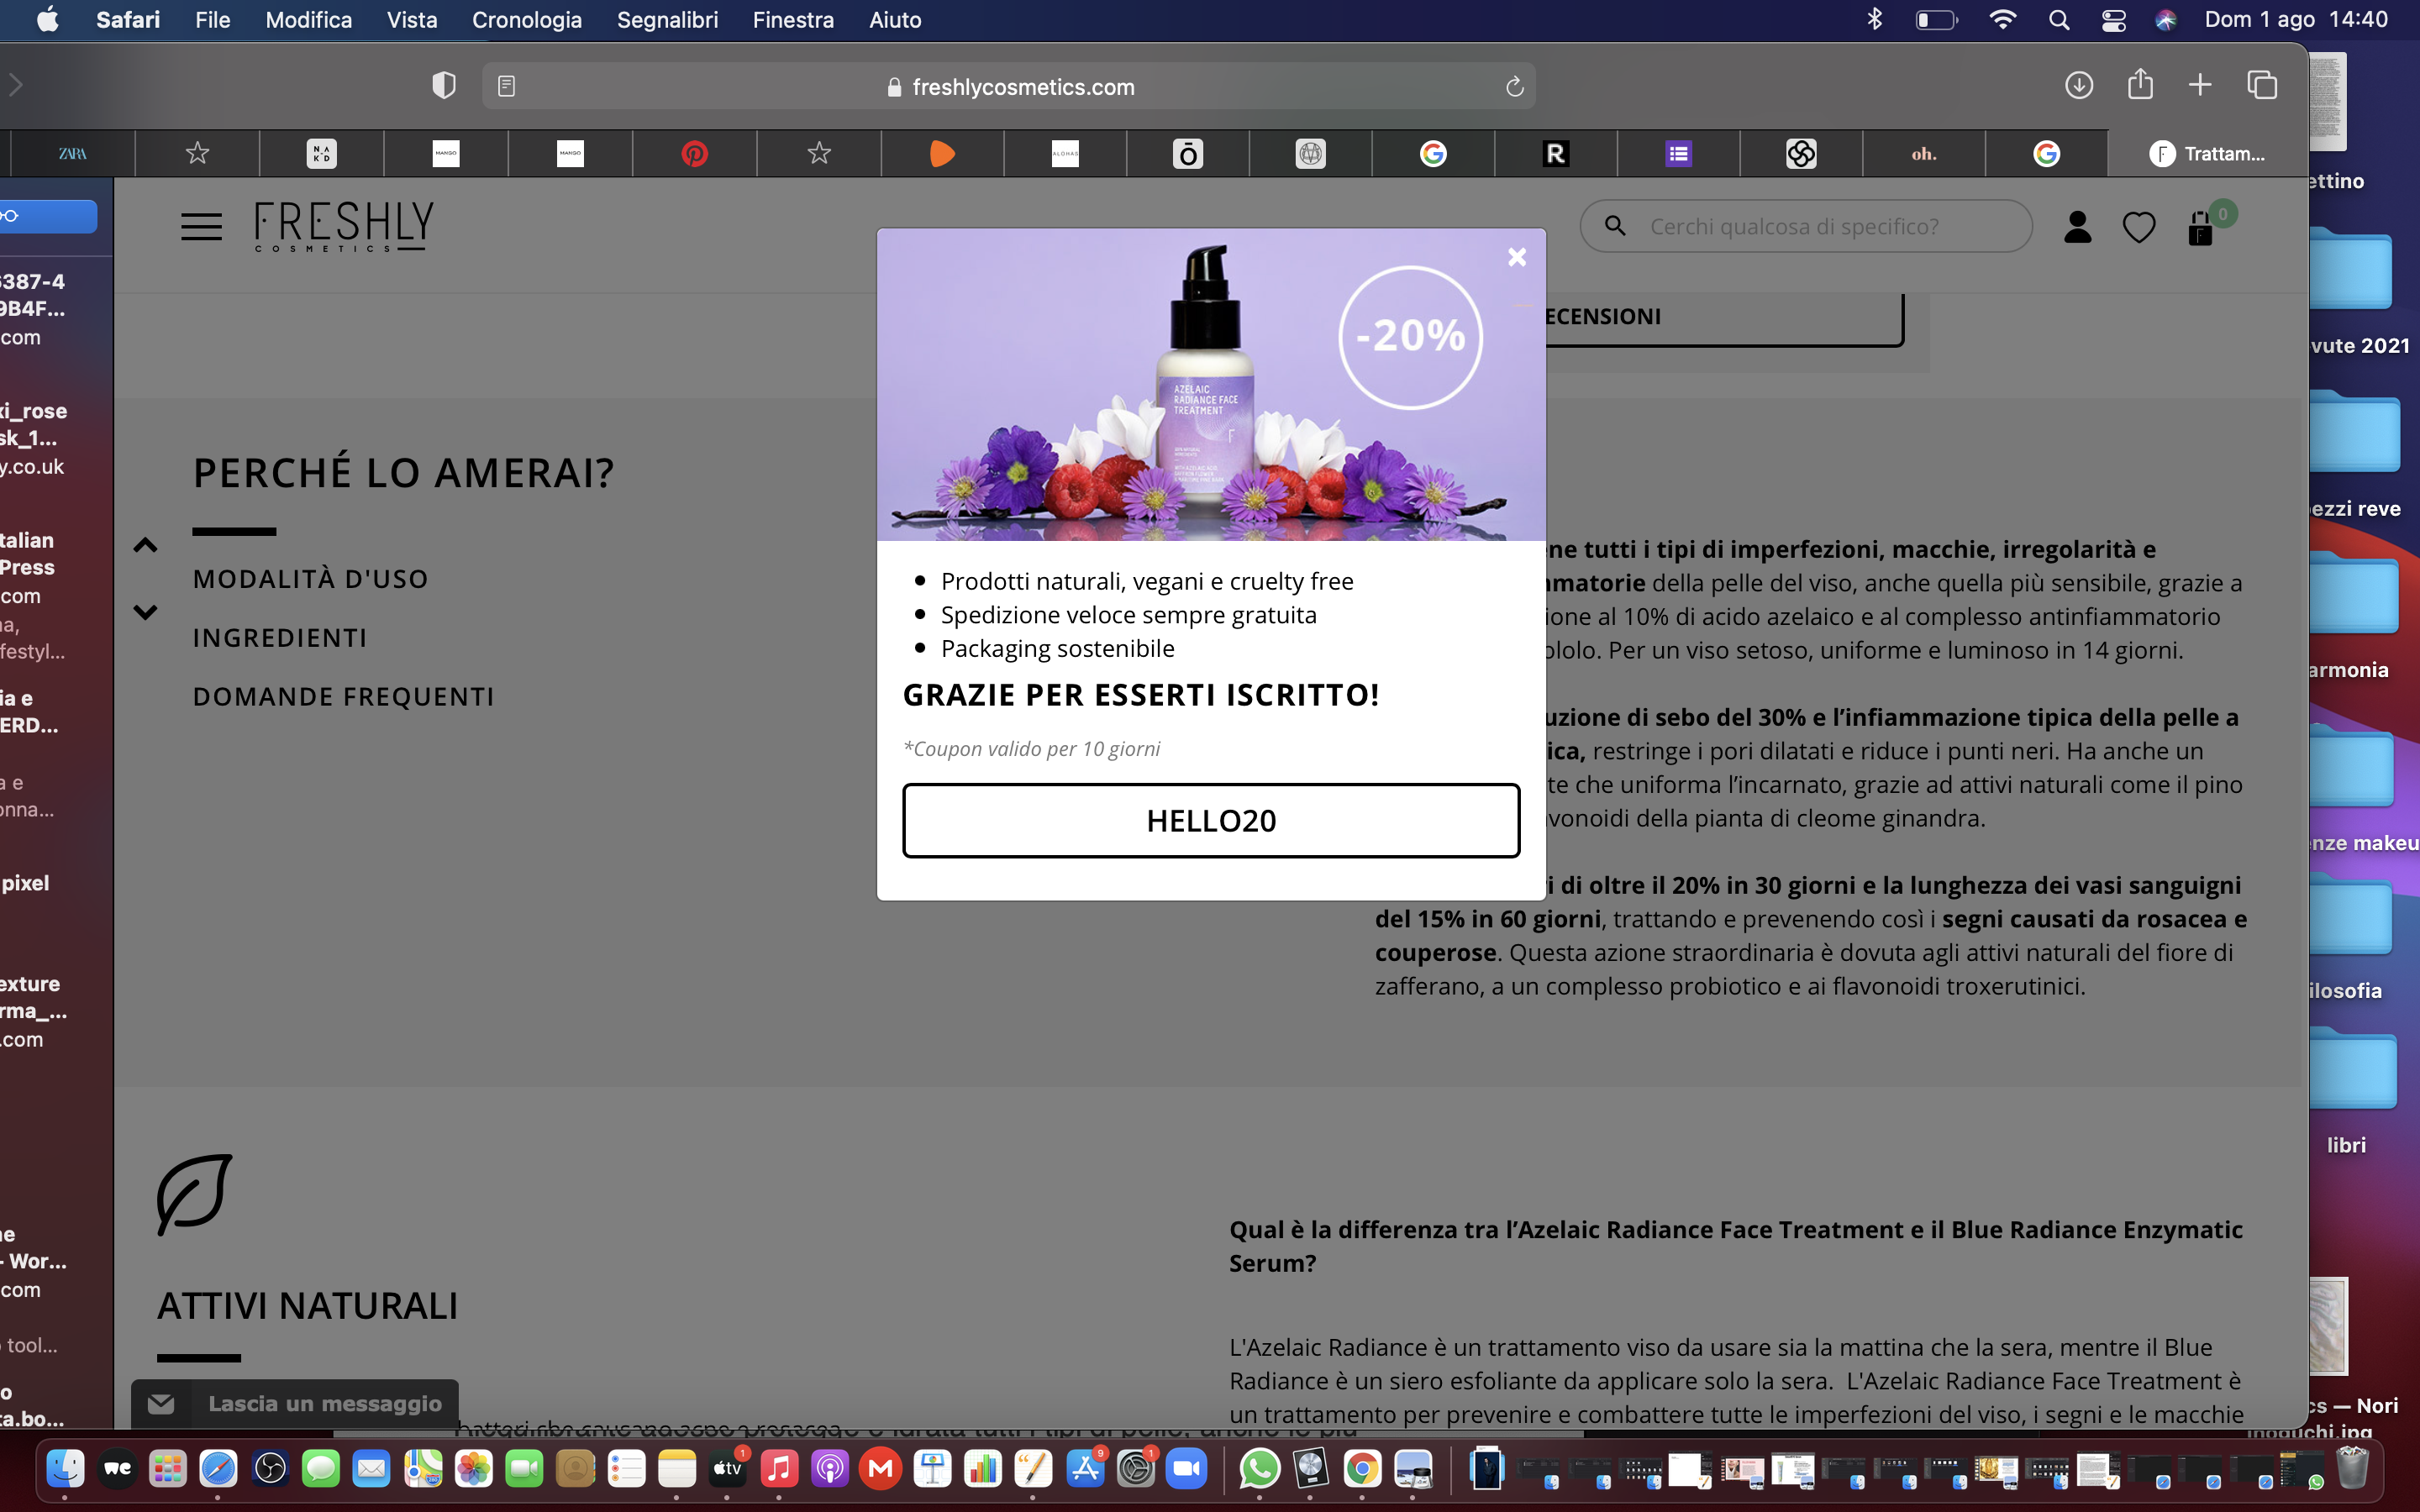Toggle Safari Reader view icon
The width and height of the screenshot is (2420, 1512).
coord(506,87)
